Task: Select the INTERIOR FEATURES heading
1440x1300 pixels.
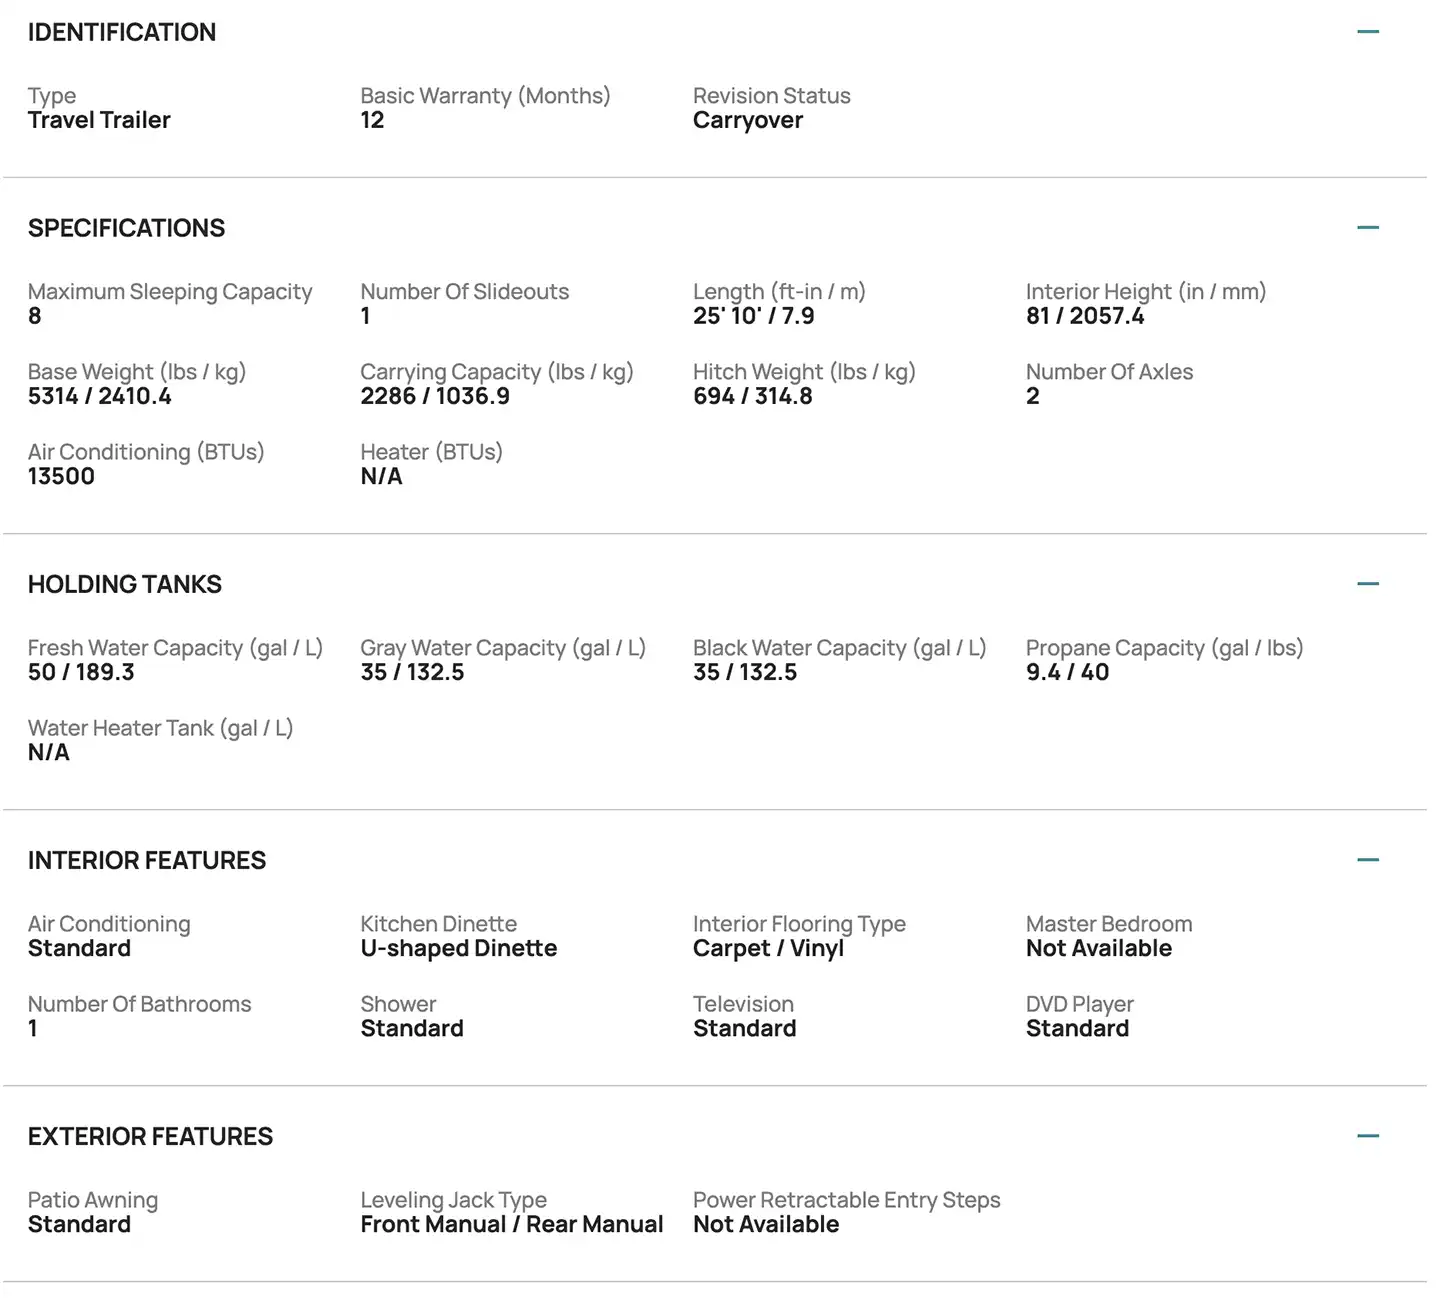Action: [x=147, y=860]
